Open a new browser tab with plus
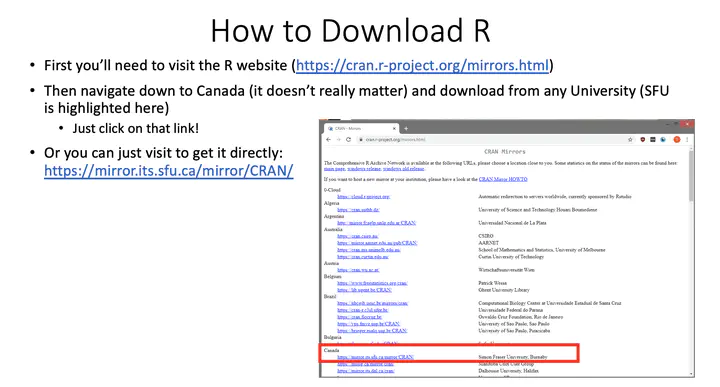720x387 pixels. click(x=406, y=129)
